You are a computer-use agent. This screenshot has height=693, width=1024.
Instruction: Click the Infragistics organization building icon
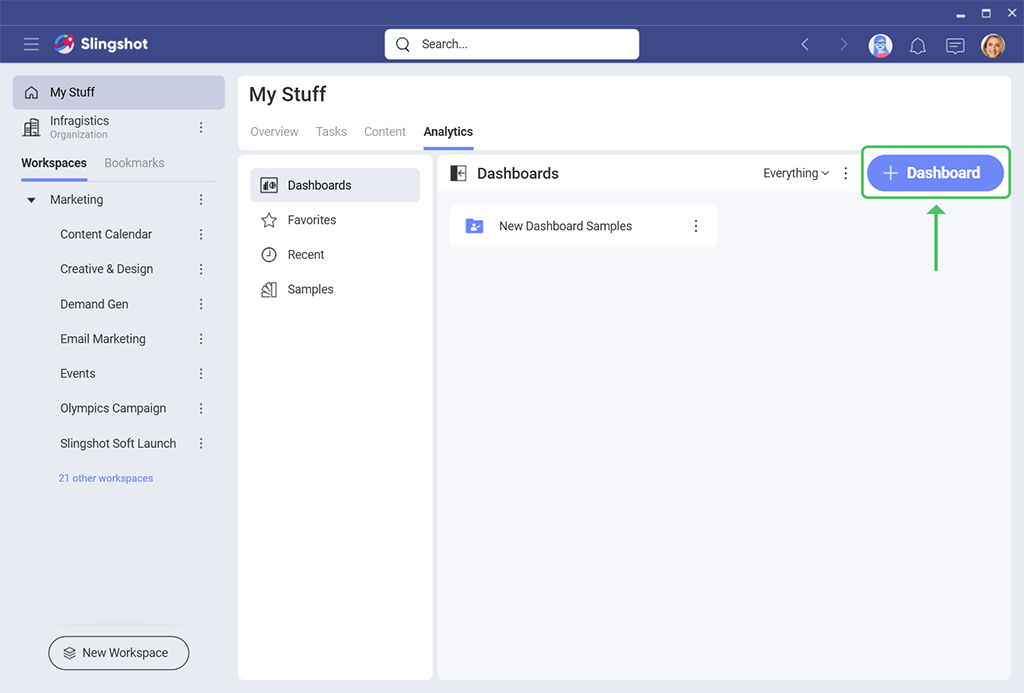[31, 127]
